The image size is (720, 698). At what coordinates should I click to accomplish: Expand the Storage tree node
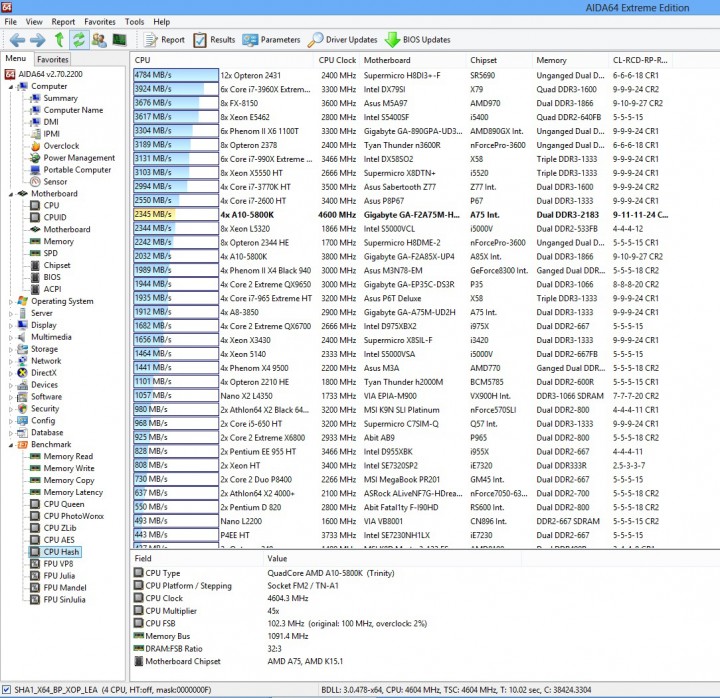(11, 349)
